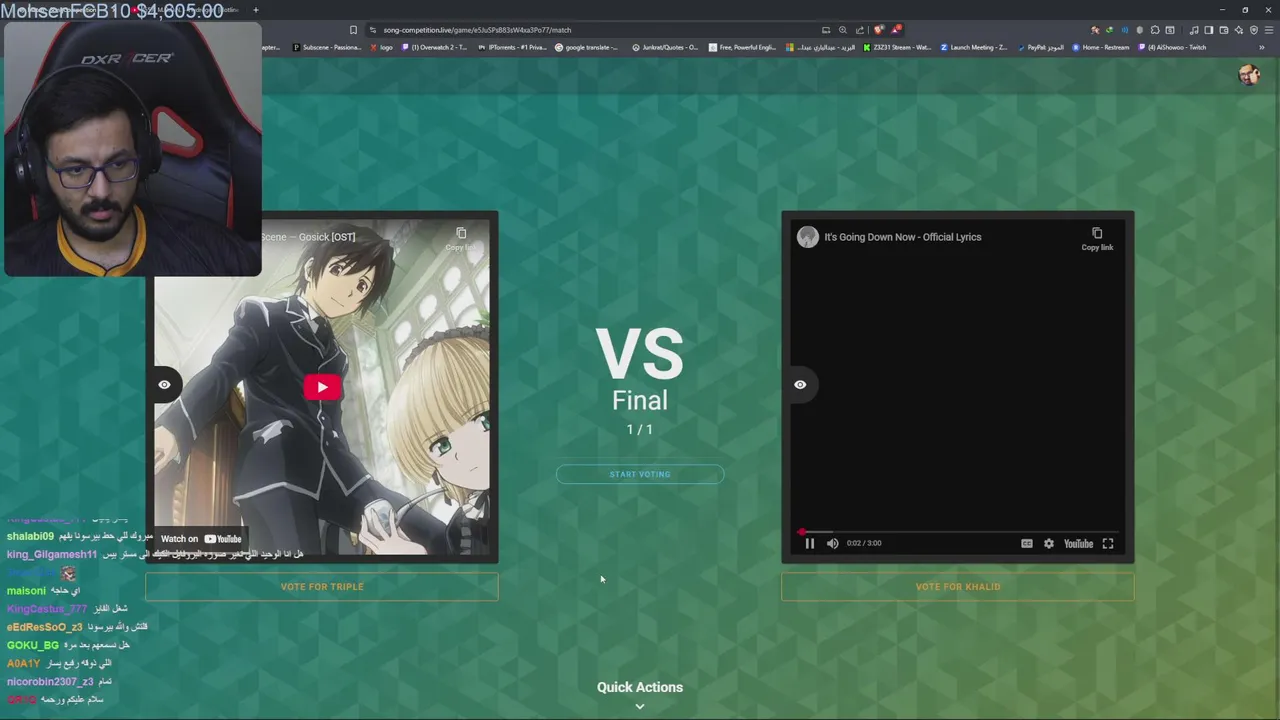This screenshot has height=720, width=1280.
Task: Click the zoom magnifier icon in address bar
Action: click(842, 30)
